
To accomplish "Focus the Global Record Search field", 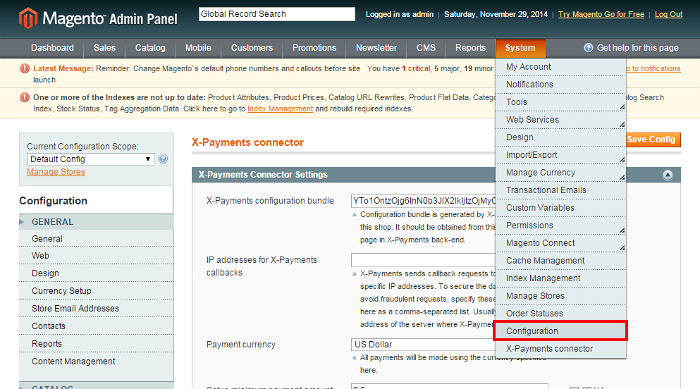I will 277,14.
